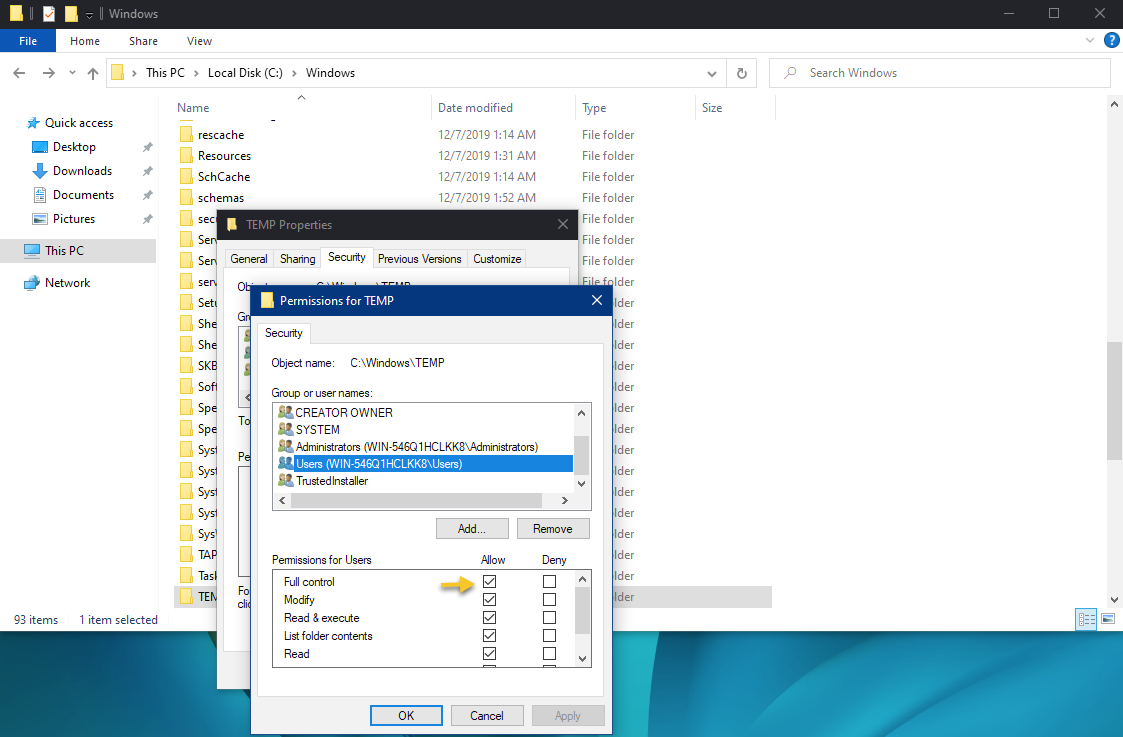Image resolution: width=1123 pixels, height=737 pixels.
Task: Click the schemas folder icon
Action: [186, 198]
